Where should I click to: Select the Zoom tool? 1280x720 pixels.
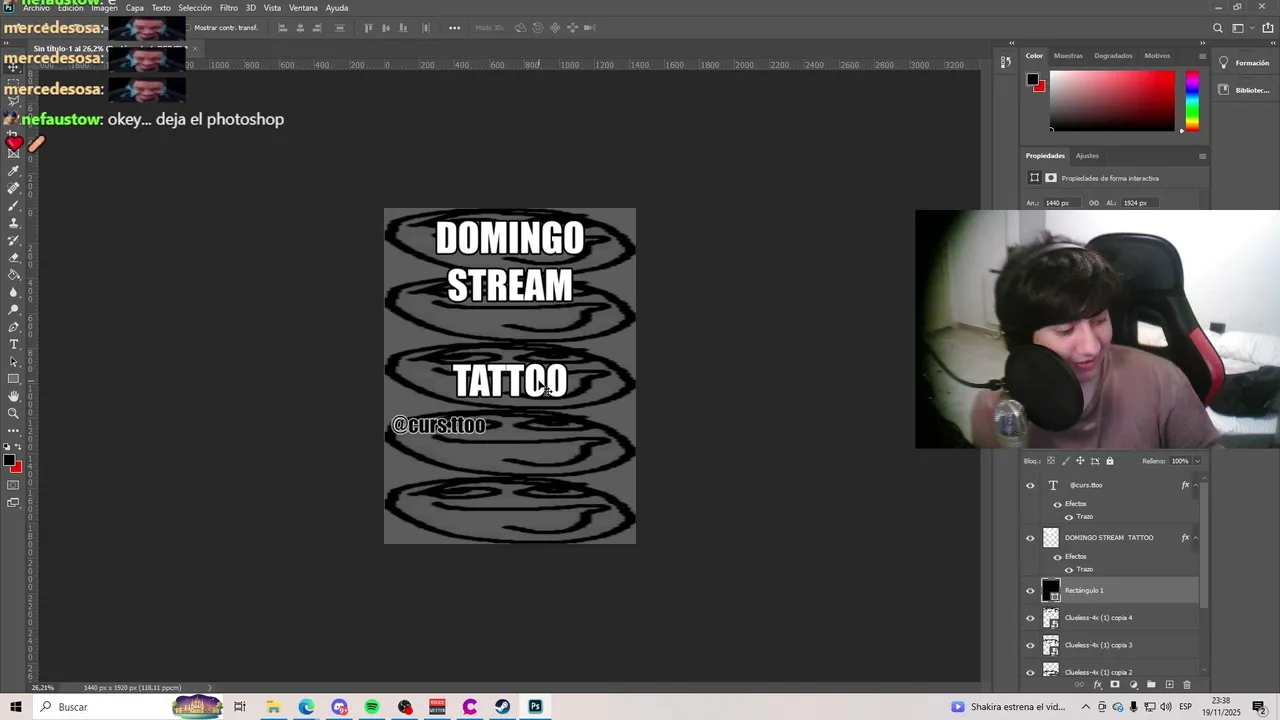point(14,413)
